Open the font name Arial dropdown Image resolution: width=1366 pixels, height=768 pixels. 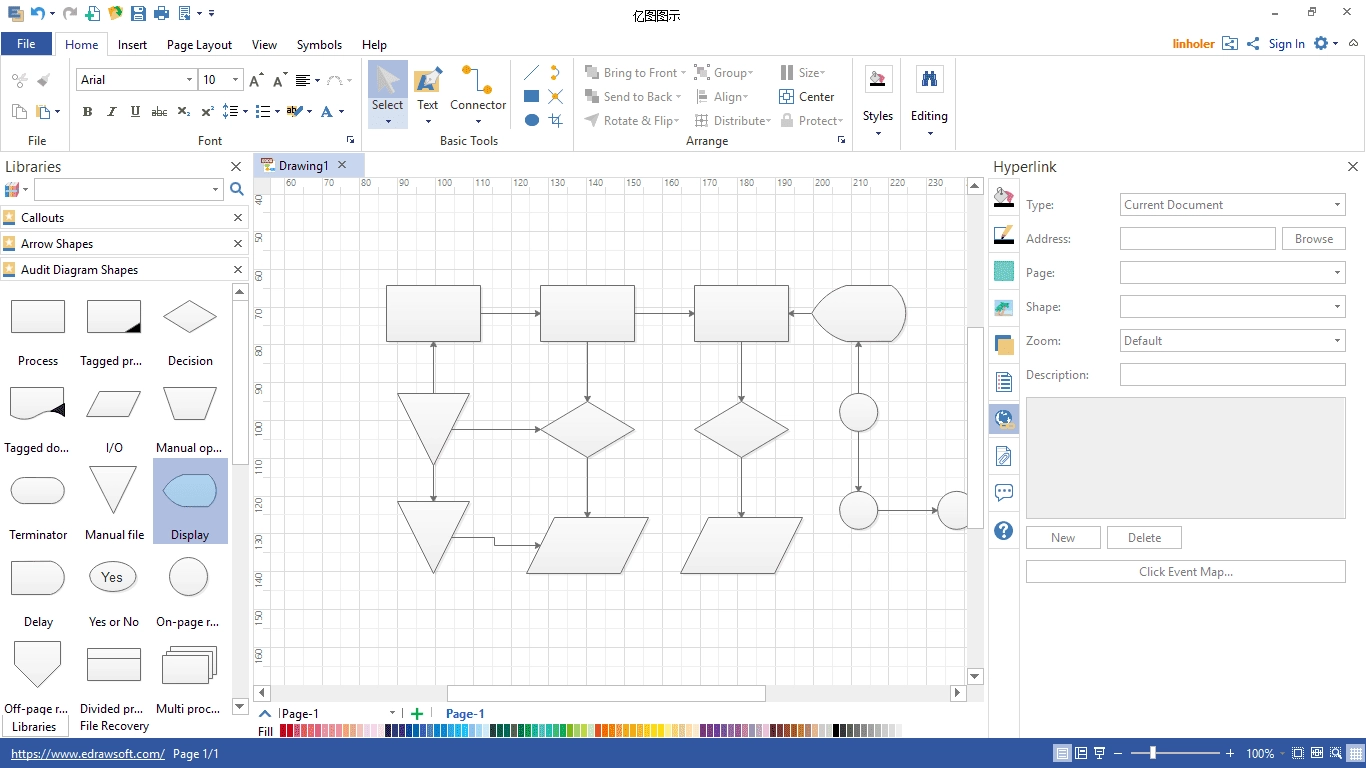click(x=189, y=80)
